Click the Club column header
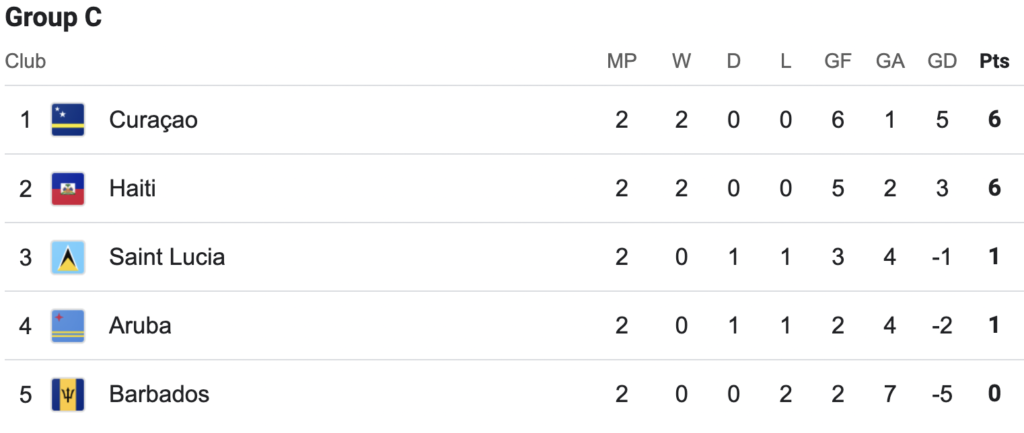The height and width of the screenshot is (433, 1024). click(x=25, y=61)
